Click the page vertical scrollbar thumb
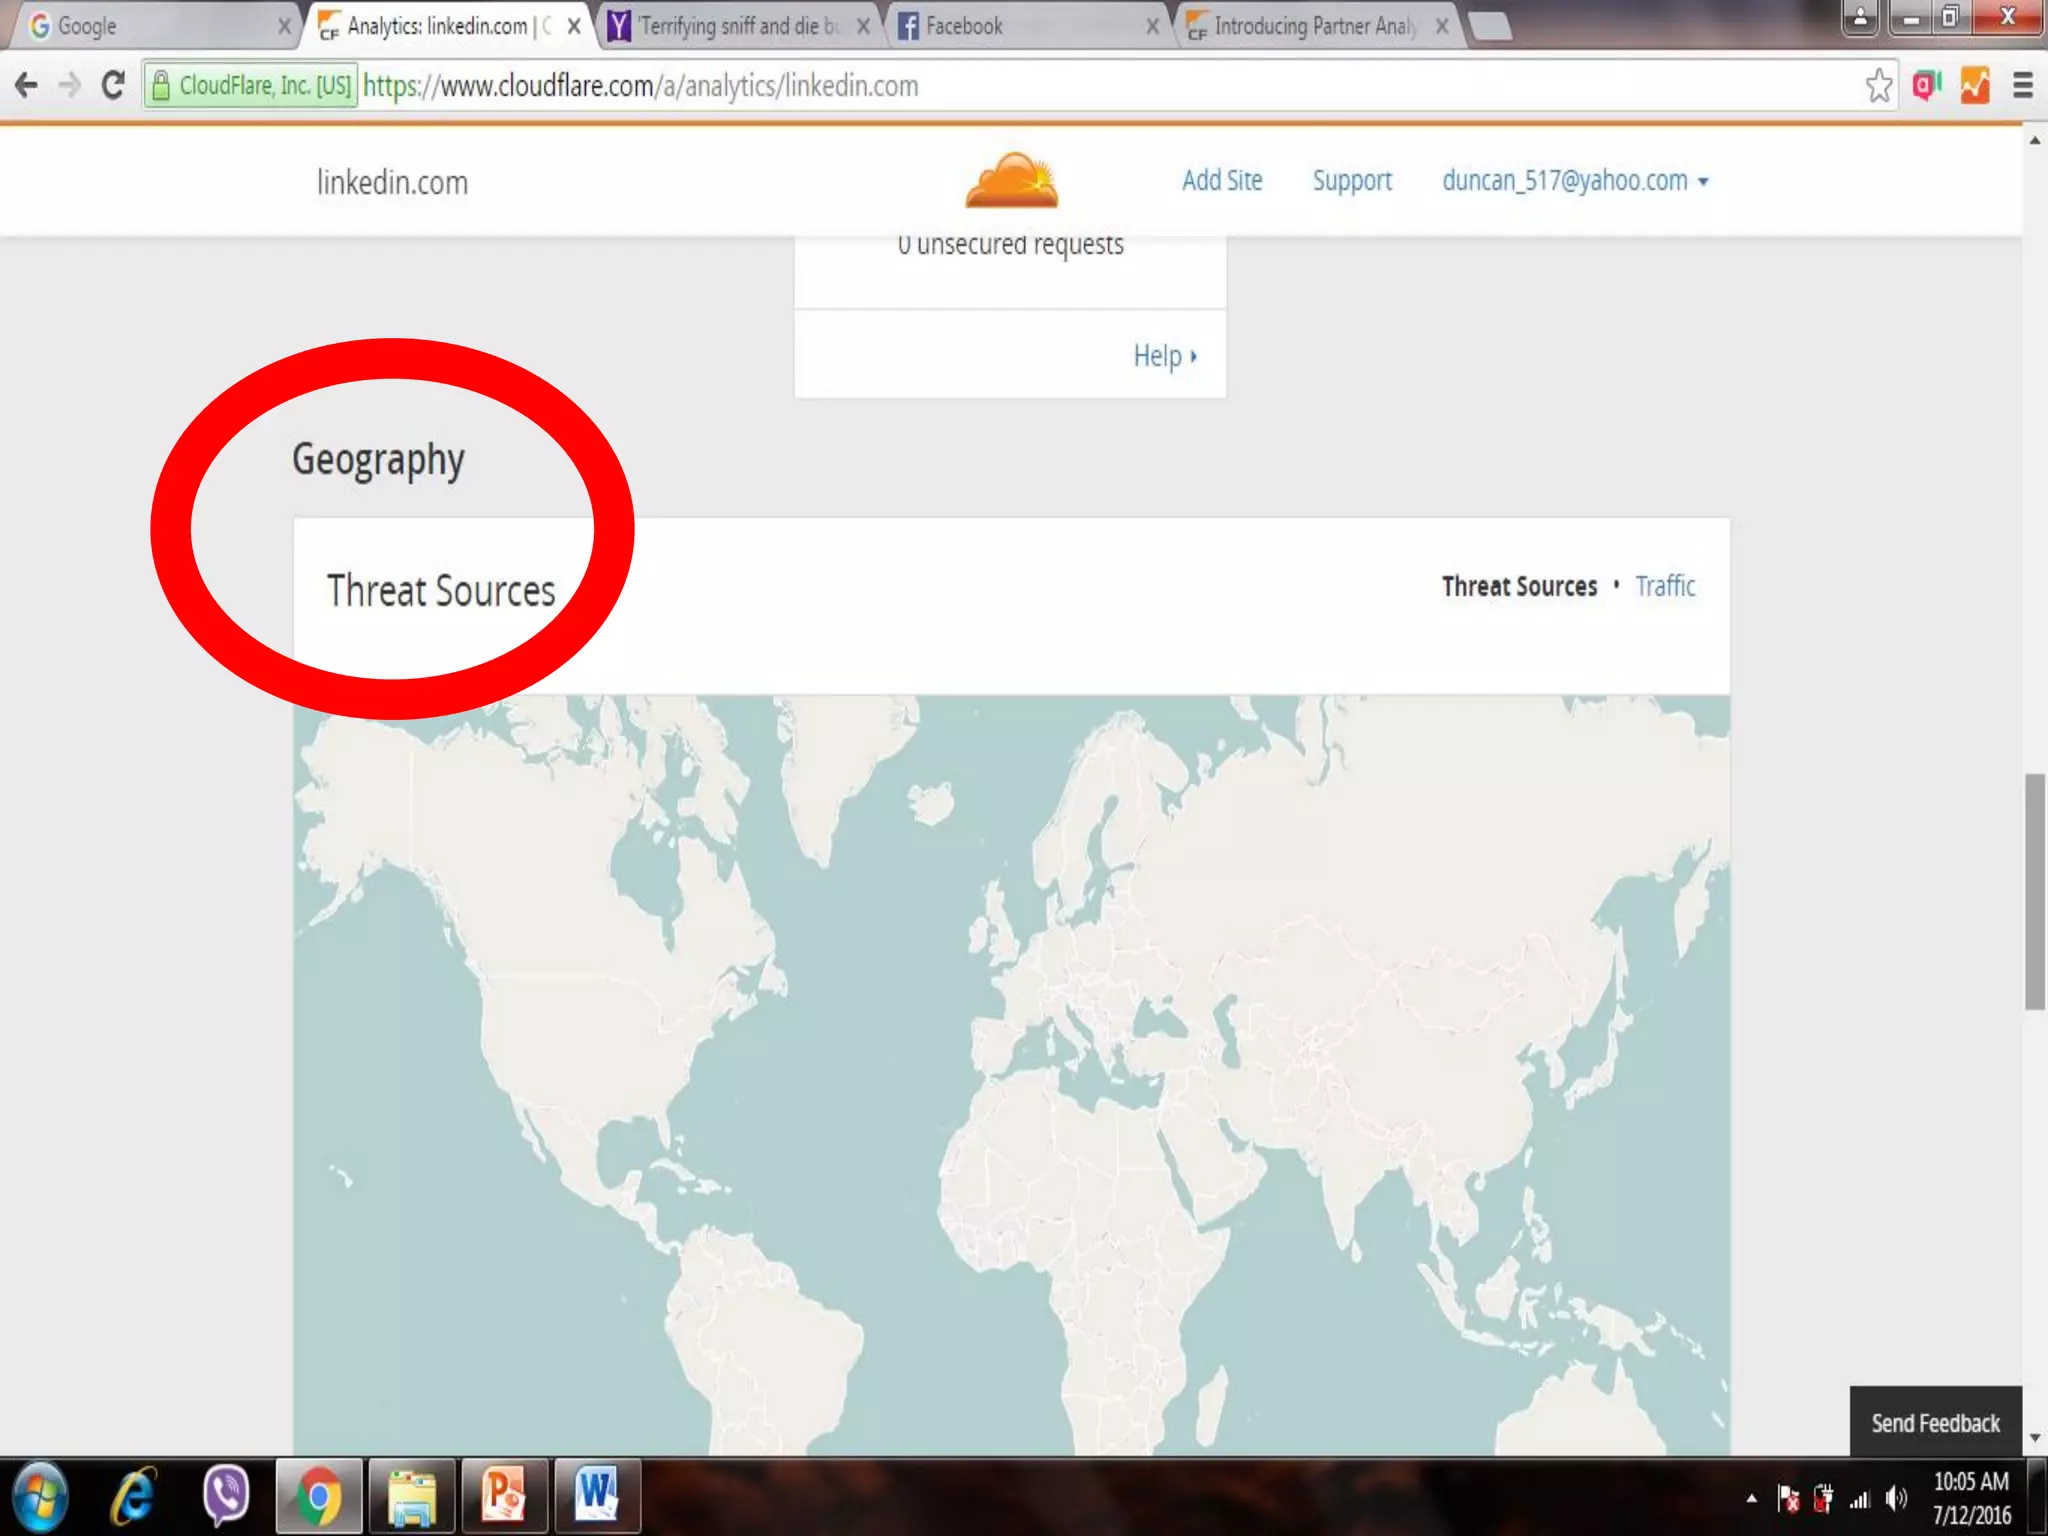The width and height of the screenshot is (2048, 1536). coord(2034,890)
